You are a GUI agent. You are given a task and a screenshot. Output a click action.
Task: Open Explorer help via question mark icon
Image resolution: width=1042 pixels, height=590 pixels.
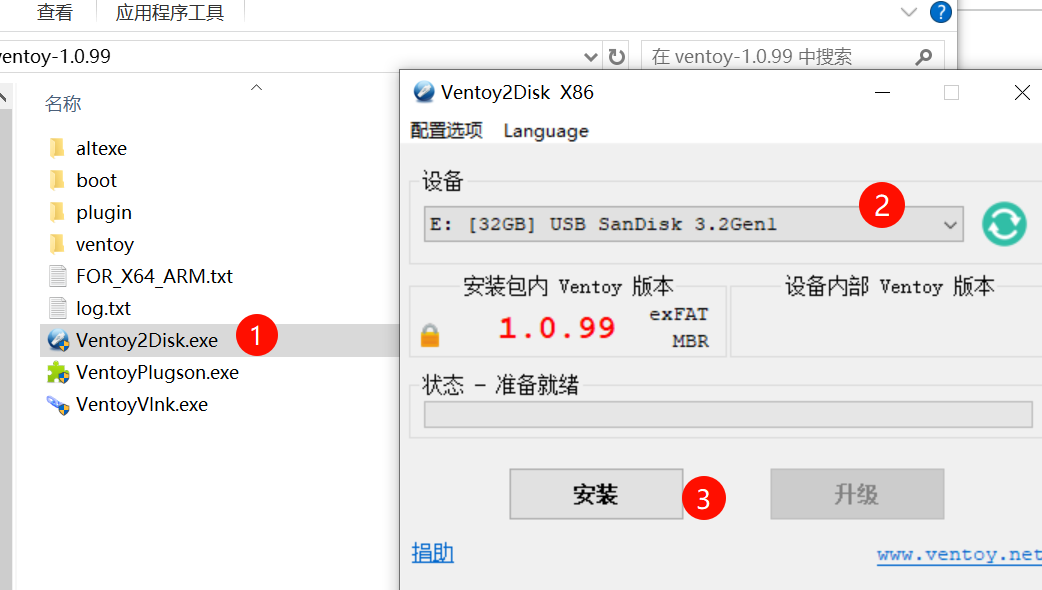coord(940,12)
